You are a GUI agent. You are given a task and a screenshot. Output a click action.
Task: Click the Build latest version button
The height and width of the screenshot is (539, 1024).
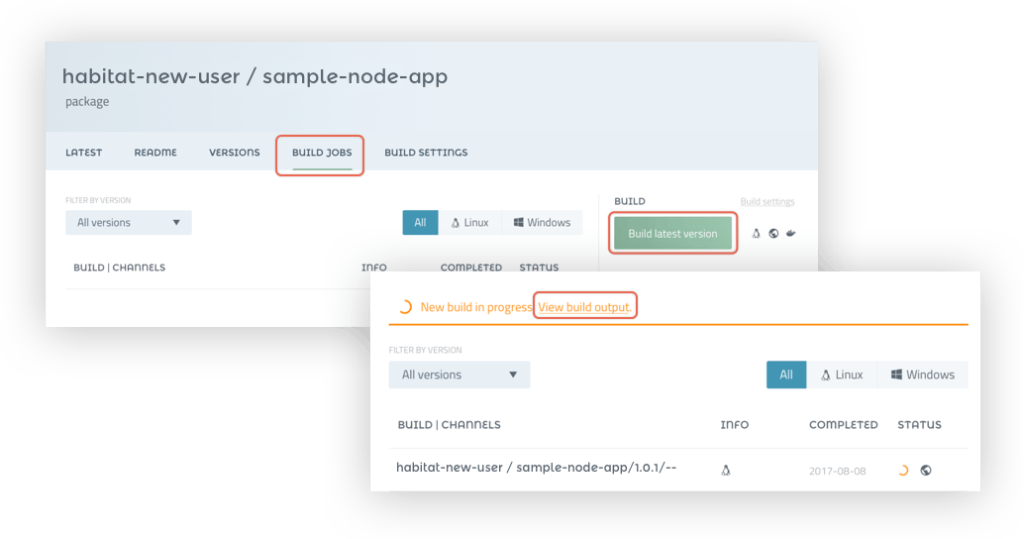click(672, 234)
